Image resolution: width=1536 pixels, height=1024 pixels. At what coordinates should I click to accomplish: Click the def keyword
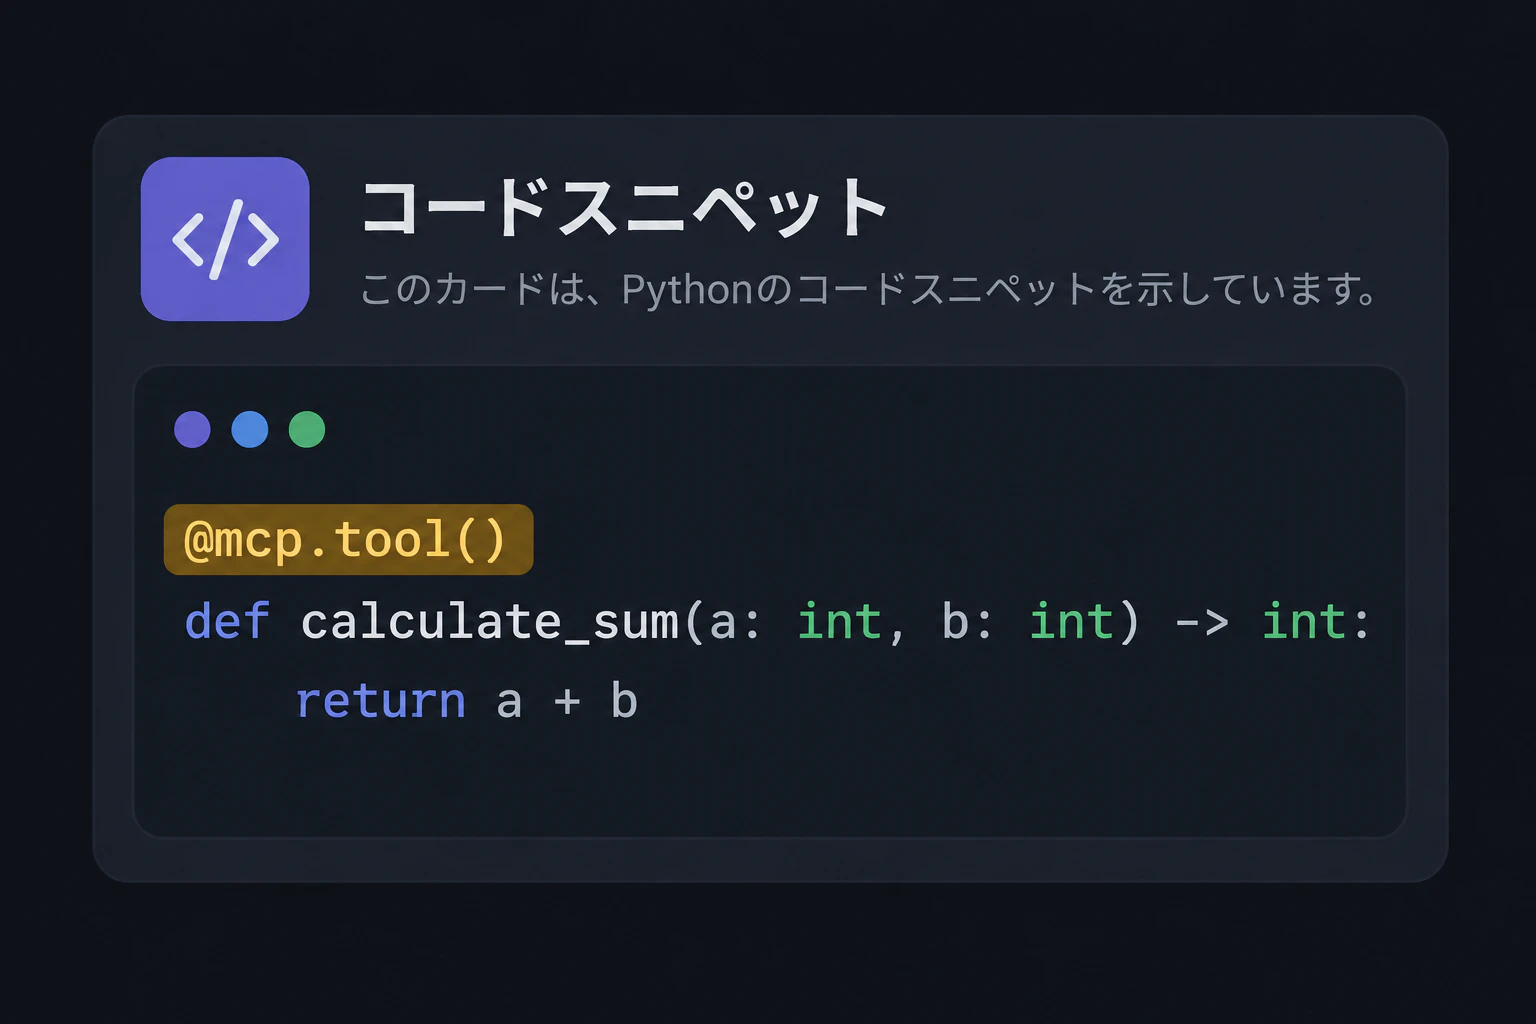pyautogui.click(x=227, y=621)
